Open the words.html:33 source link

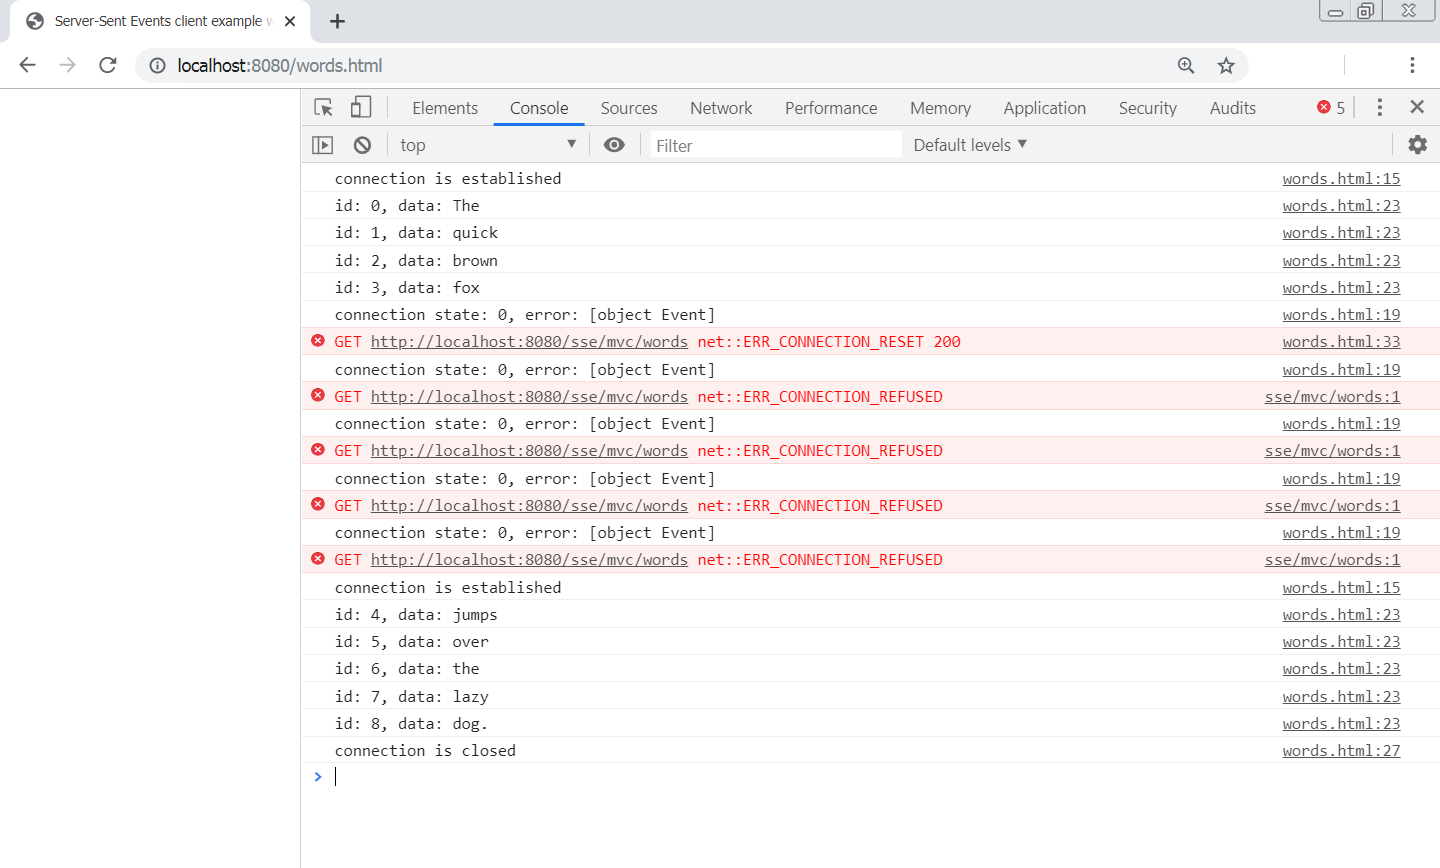pos(1341,341)
